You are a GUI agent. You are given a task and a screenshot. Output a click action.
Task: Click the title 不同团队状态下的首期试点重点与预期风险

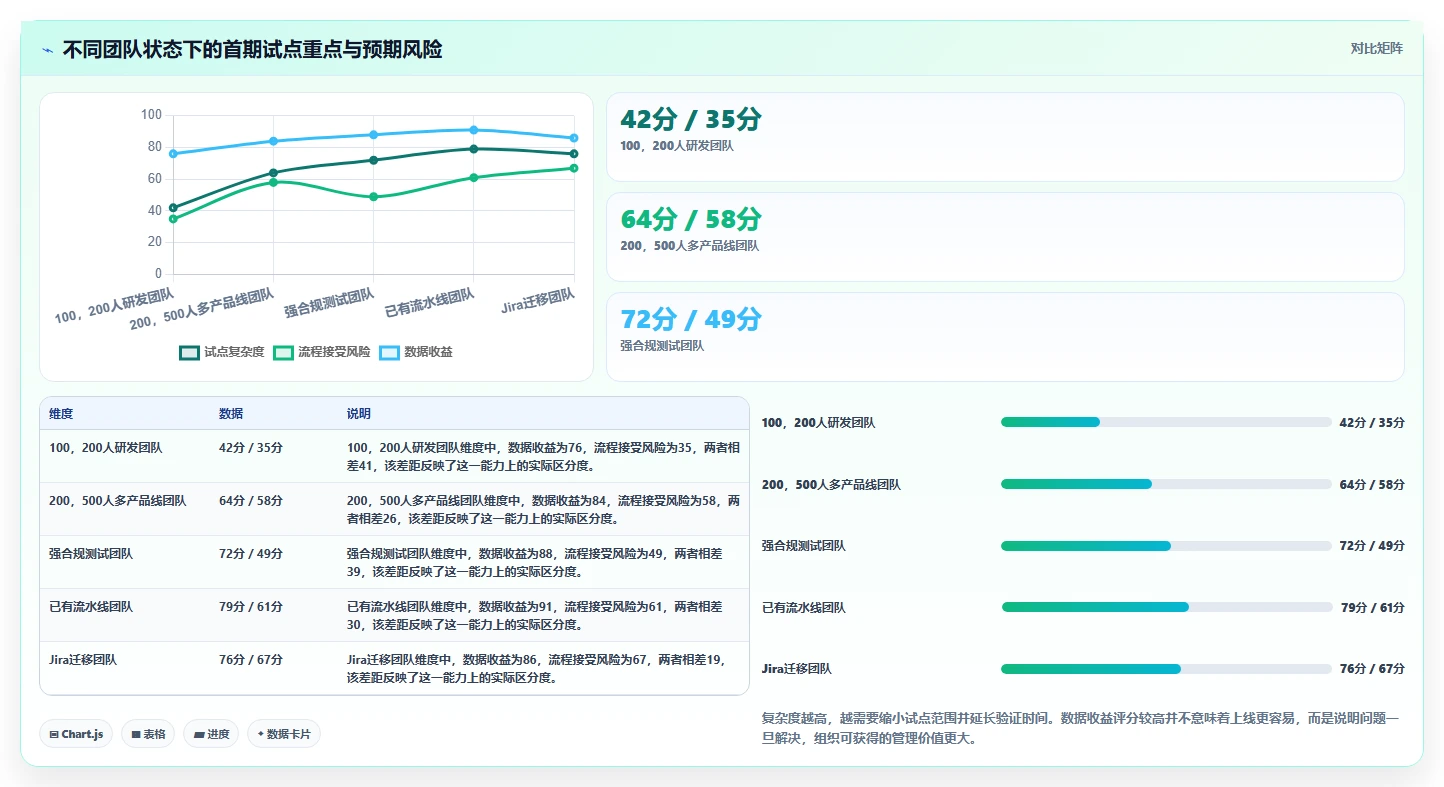click(252, 50)
